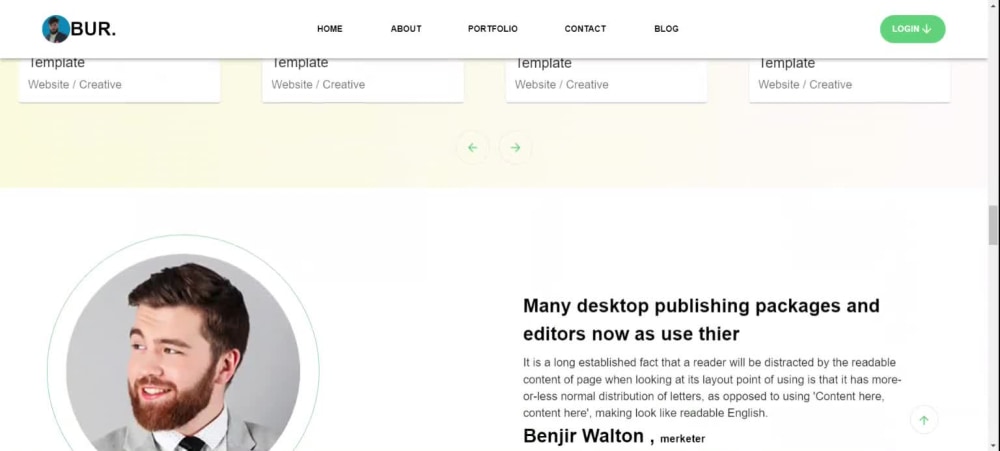Go to the ABOUT page
1000x451 pixels.
click(406, 29)
